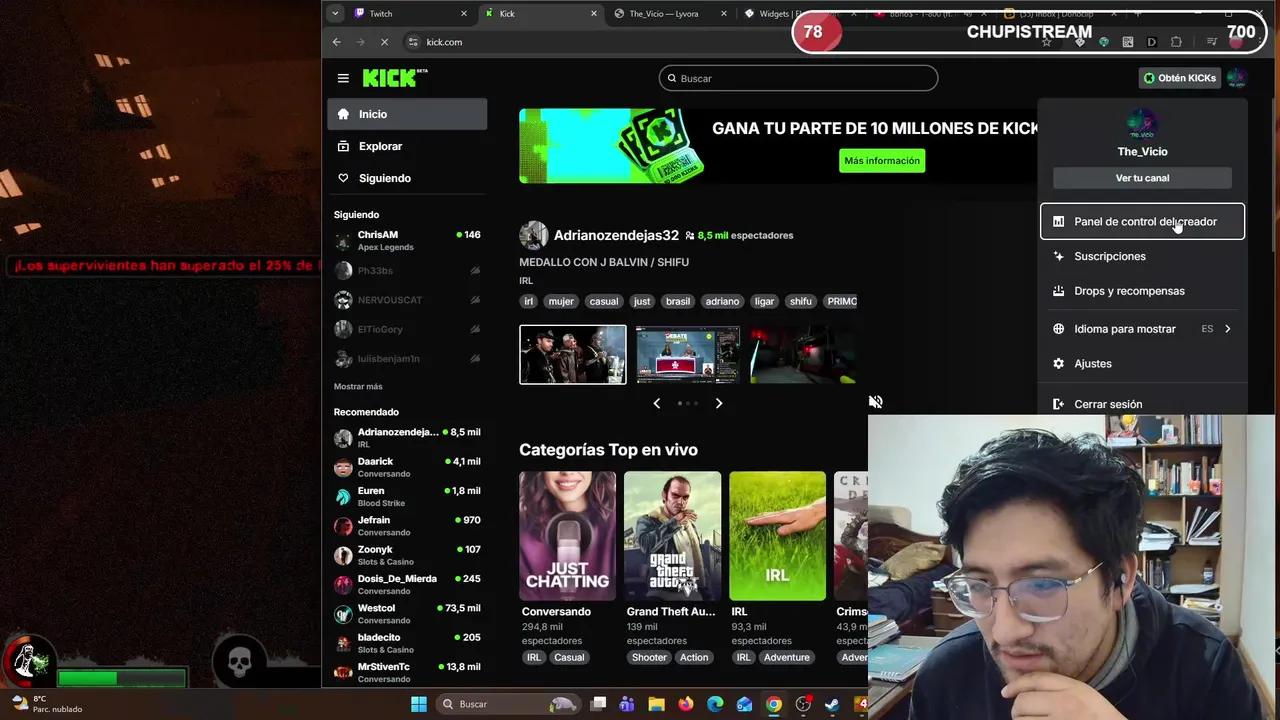Open Suscripciones from the user menu

click(x=1142, y=256)
